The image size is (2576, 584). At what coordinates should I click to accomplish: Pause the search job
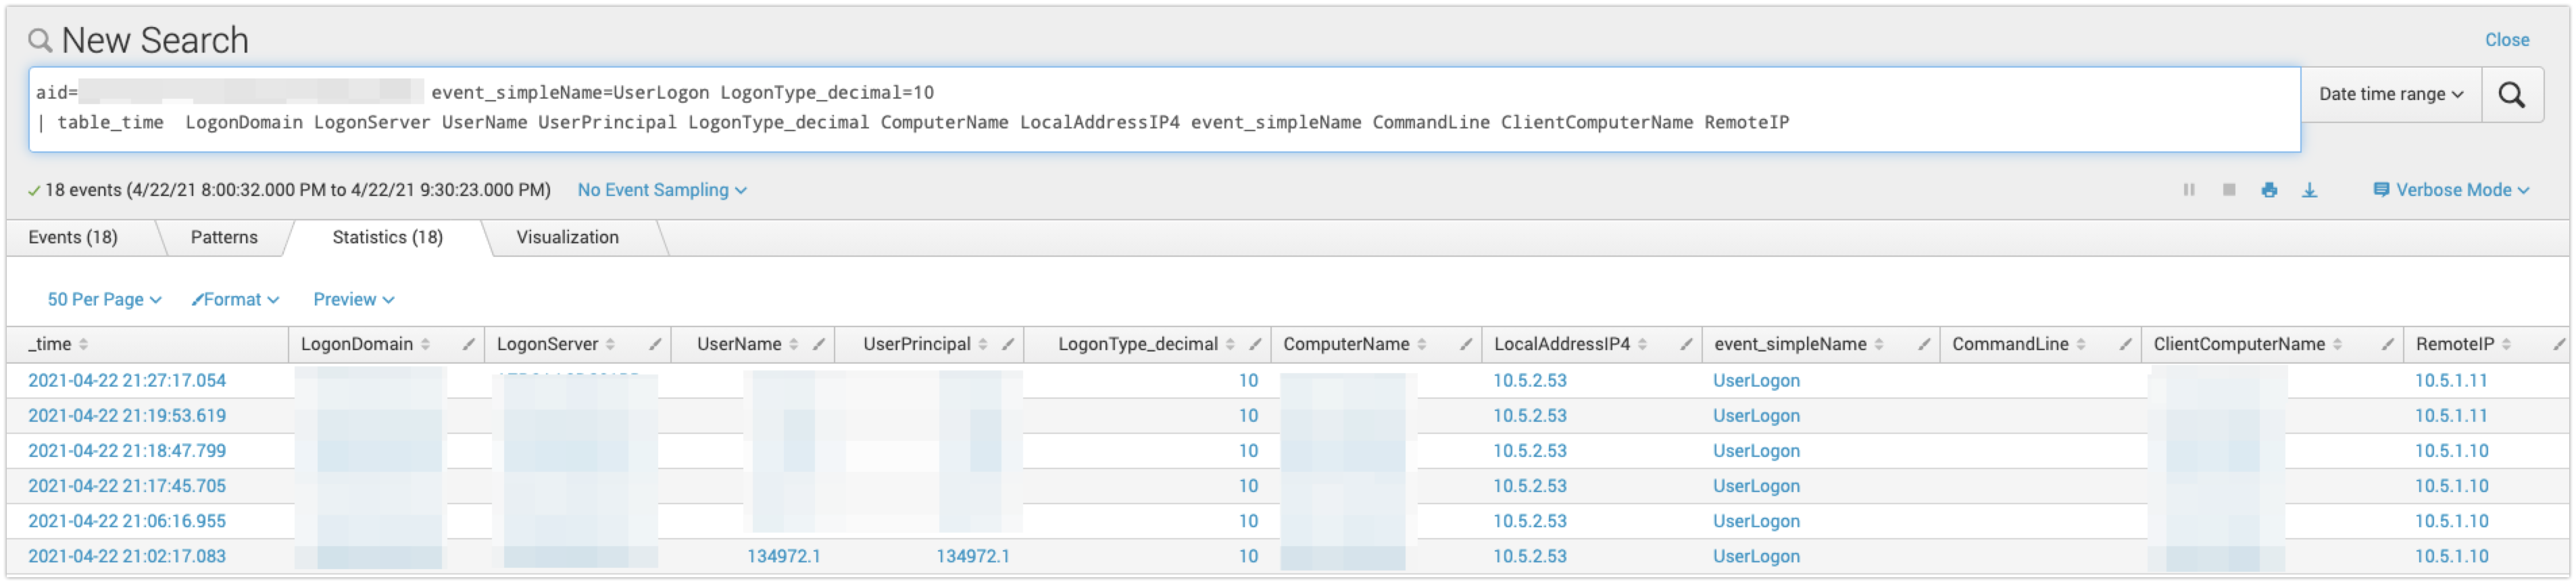[x=2189, y=190]
